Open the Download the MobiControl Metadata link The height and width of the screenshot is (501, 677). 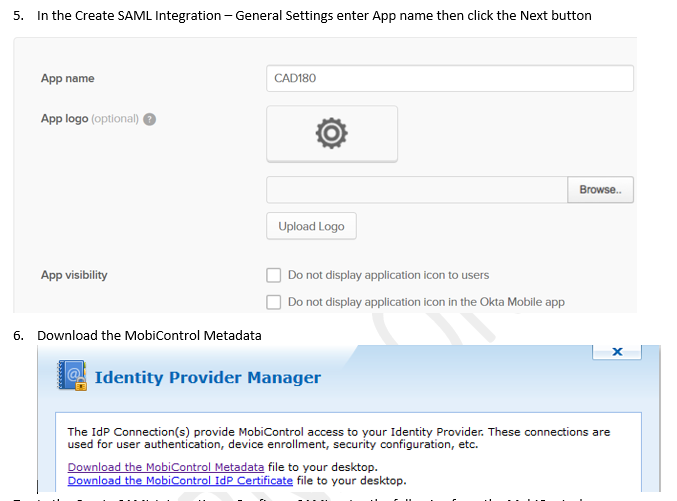point(166,467)
